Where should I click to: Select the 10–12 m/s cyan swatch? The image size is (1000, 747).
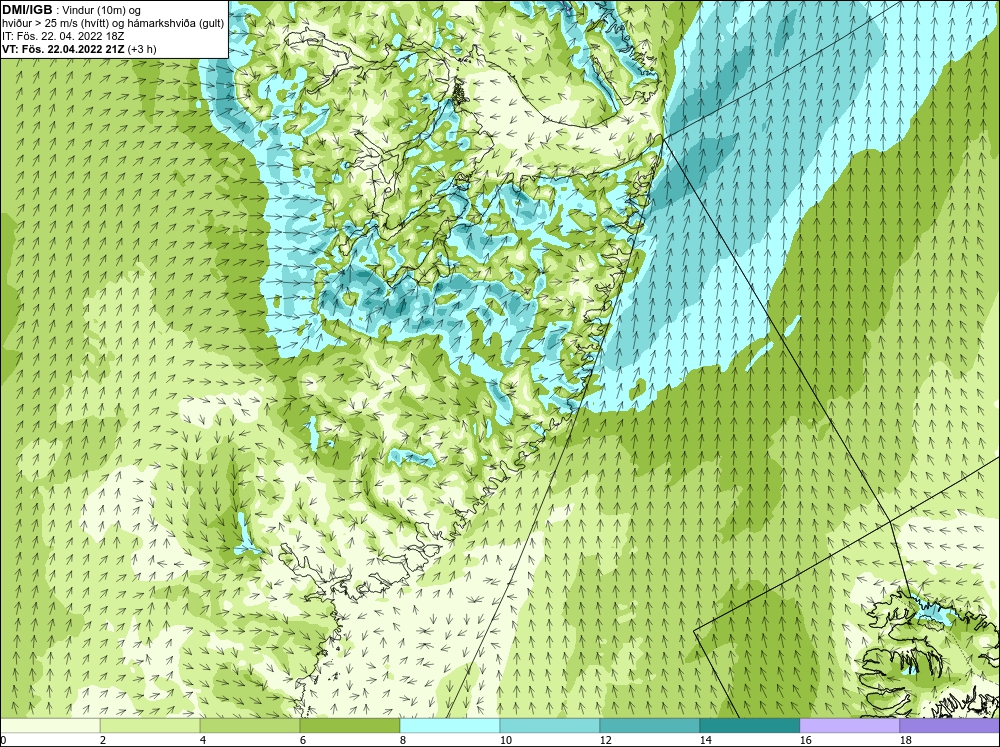tap(550, 725)
